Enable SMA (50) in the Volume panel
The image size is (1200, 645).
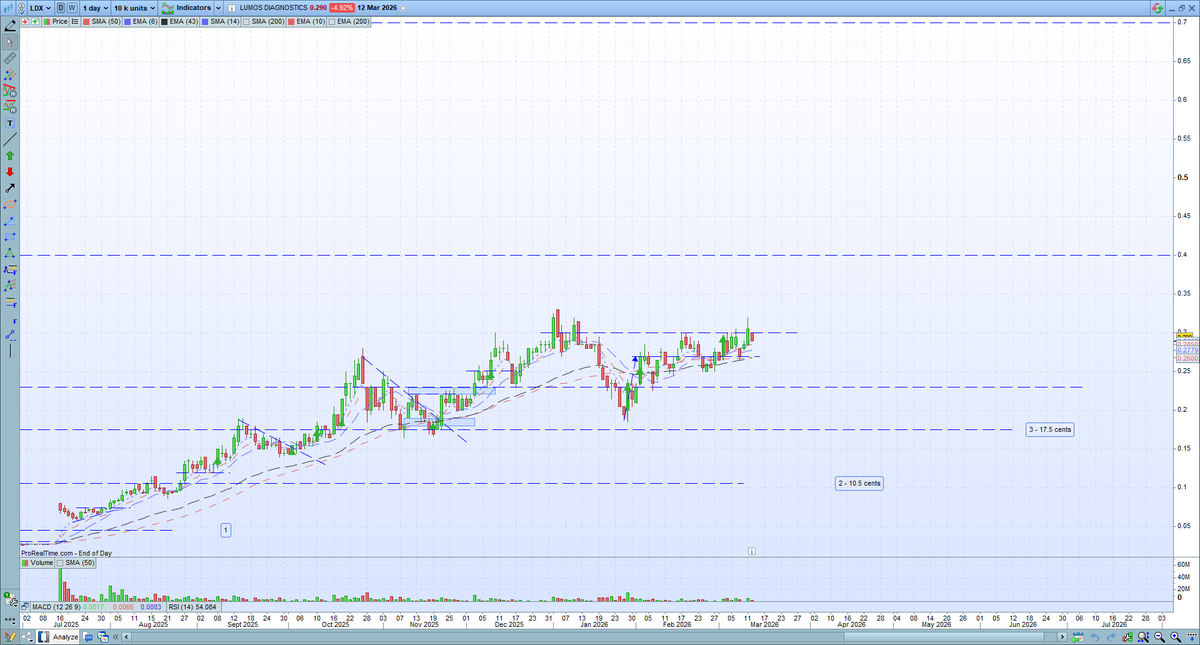(x=75, y=563)
